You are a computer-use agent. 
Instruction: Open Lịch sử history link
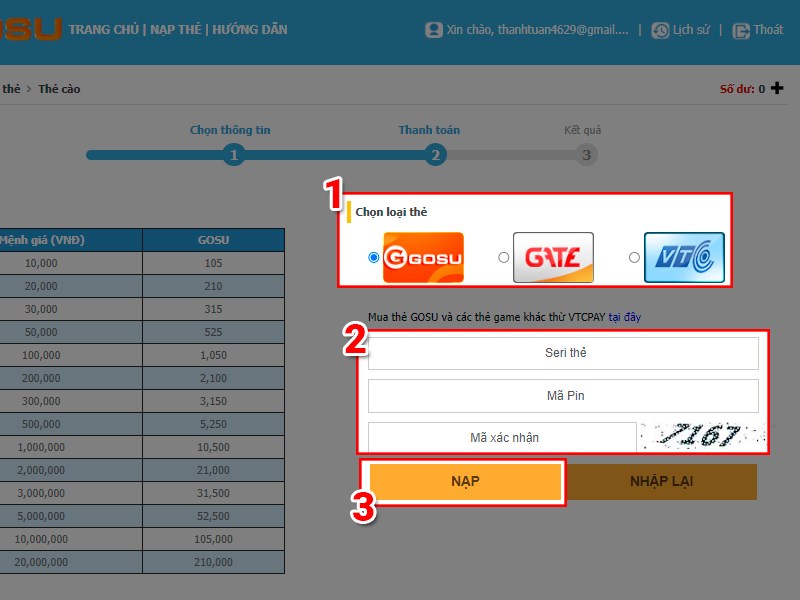point(691,30)
